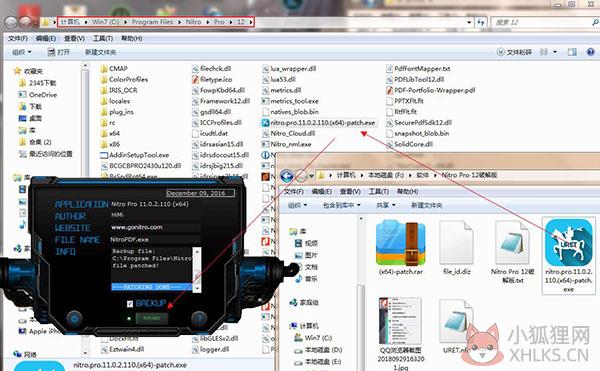Open the CMAP folder
This screenshot has height=371, width=600.
114,69
